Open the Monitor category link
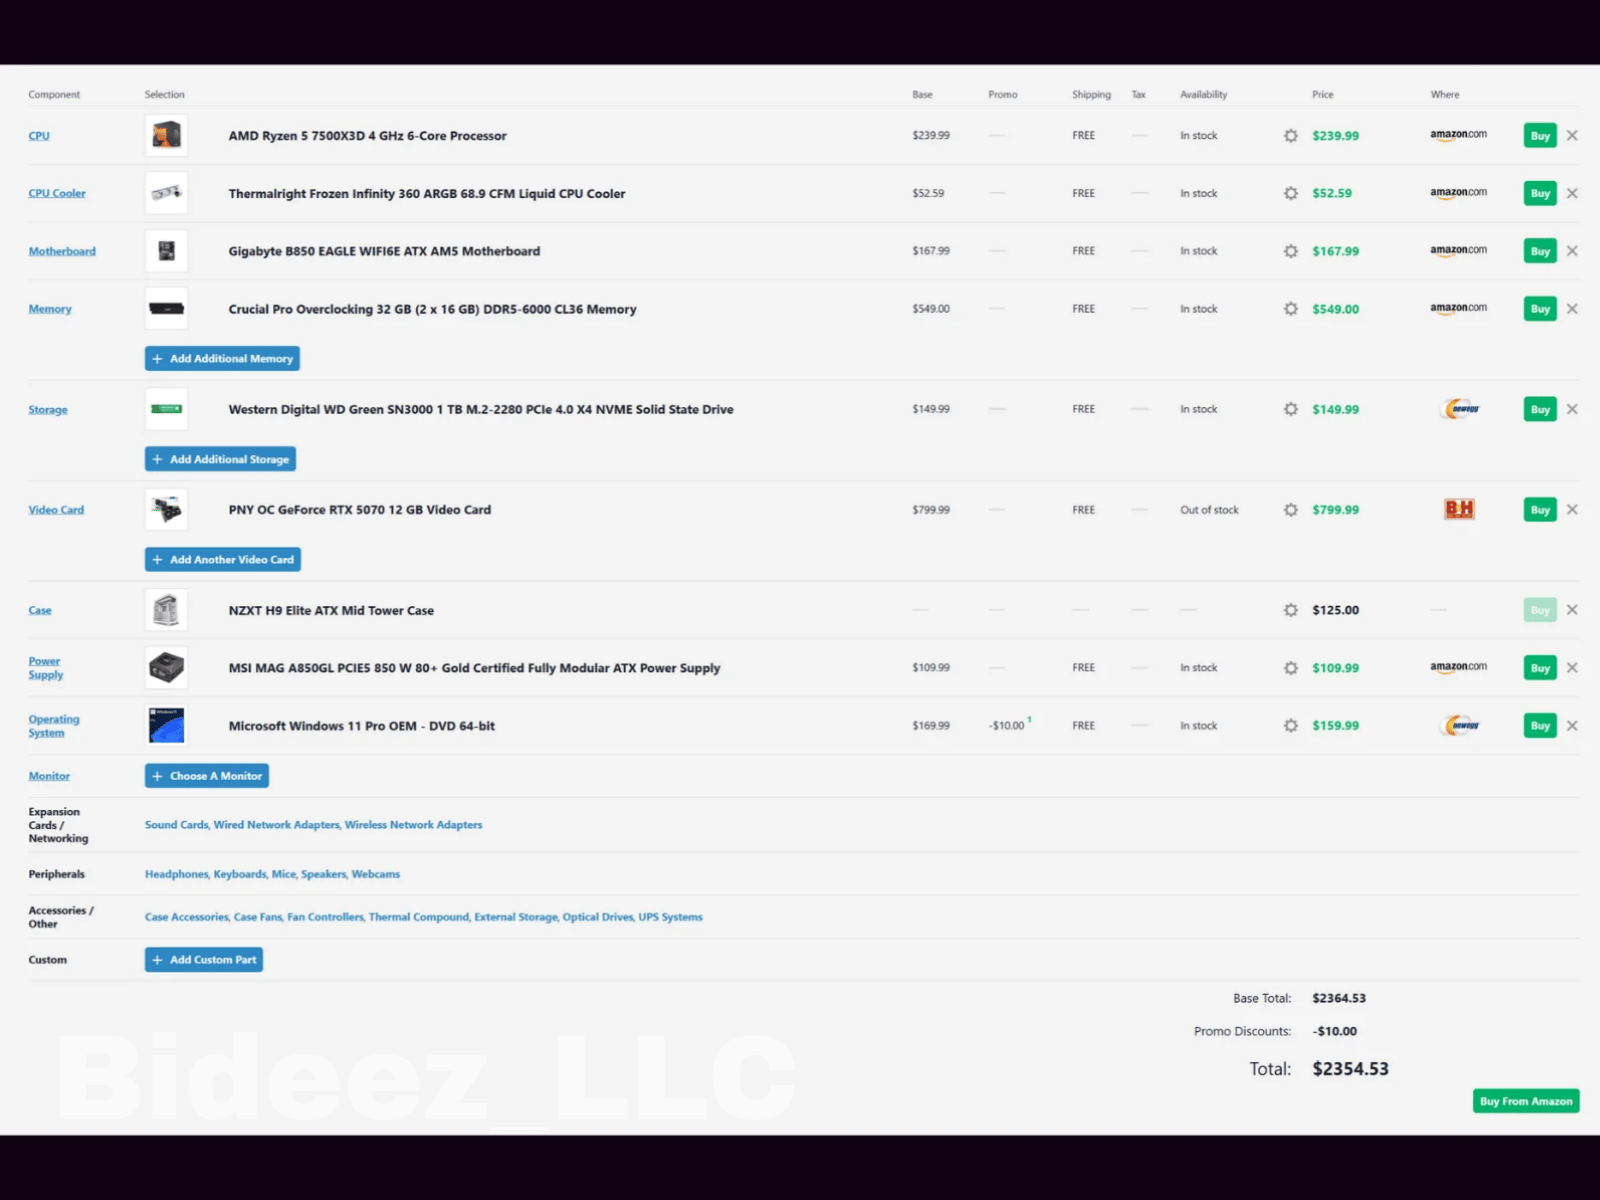Viewport: 1600px width, 1200px height. pyautogui.click(x=49, y=776)
